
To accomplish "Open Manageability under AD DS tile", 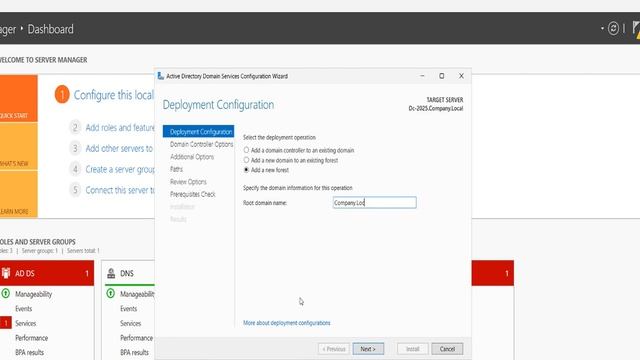I will click(x=33, y=294).
